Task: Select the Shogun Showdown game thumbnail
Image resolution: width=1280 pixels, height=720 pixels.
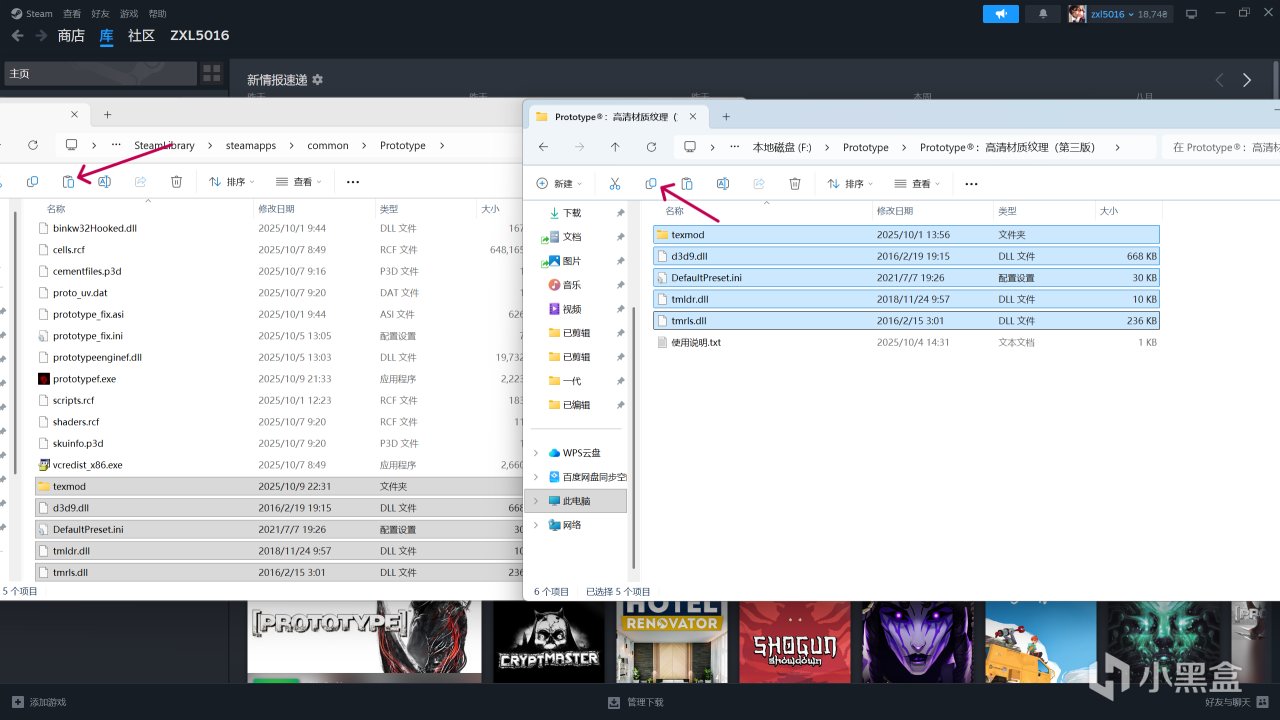Action: [795, 642]
